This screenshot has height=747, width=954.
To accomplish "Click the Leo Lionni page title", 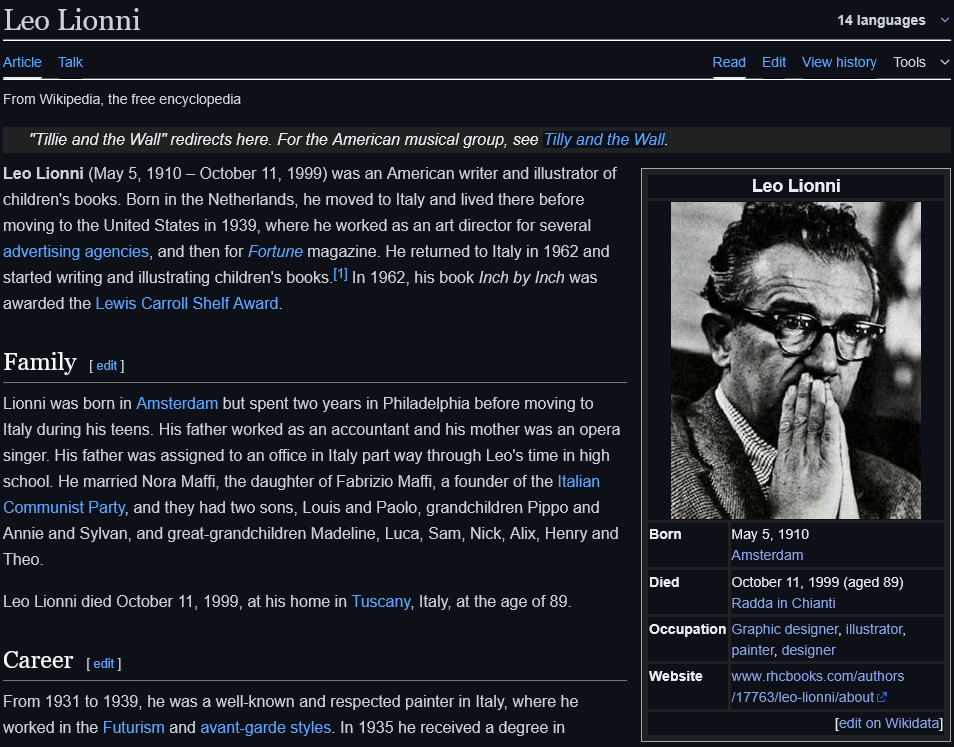I will (72, 20).
